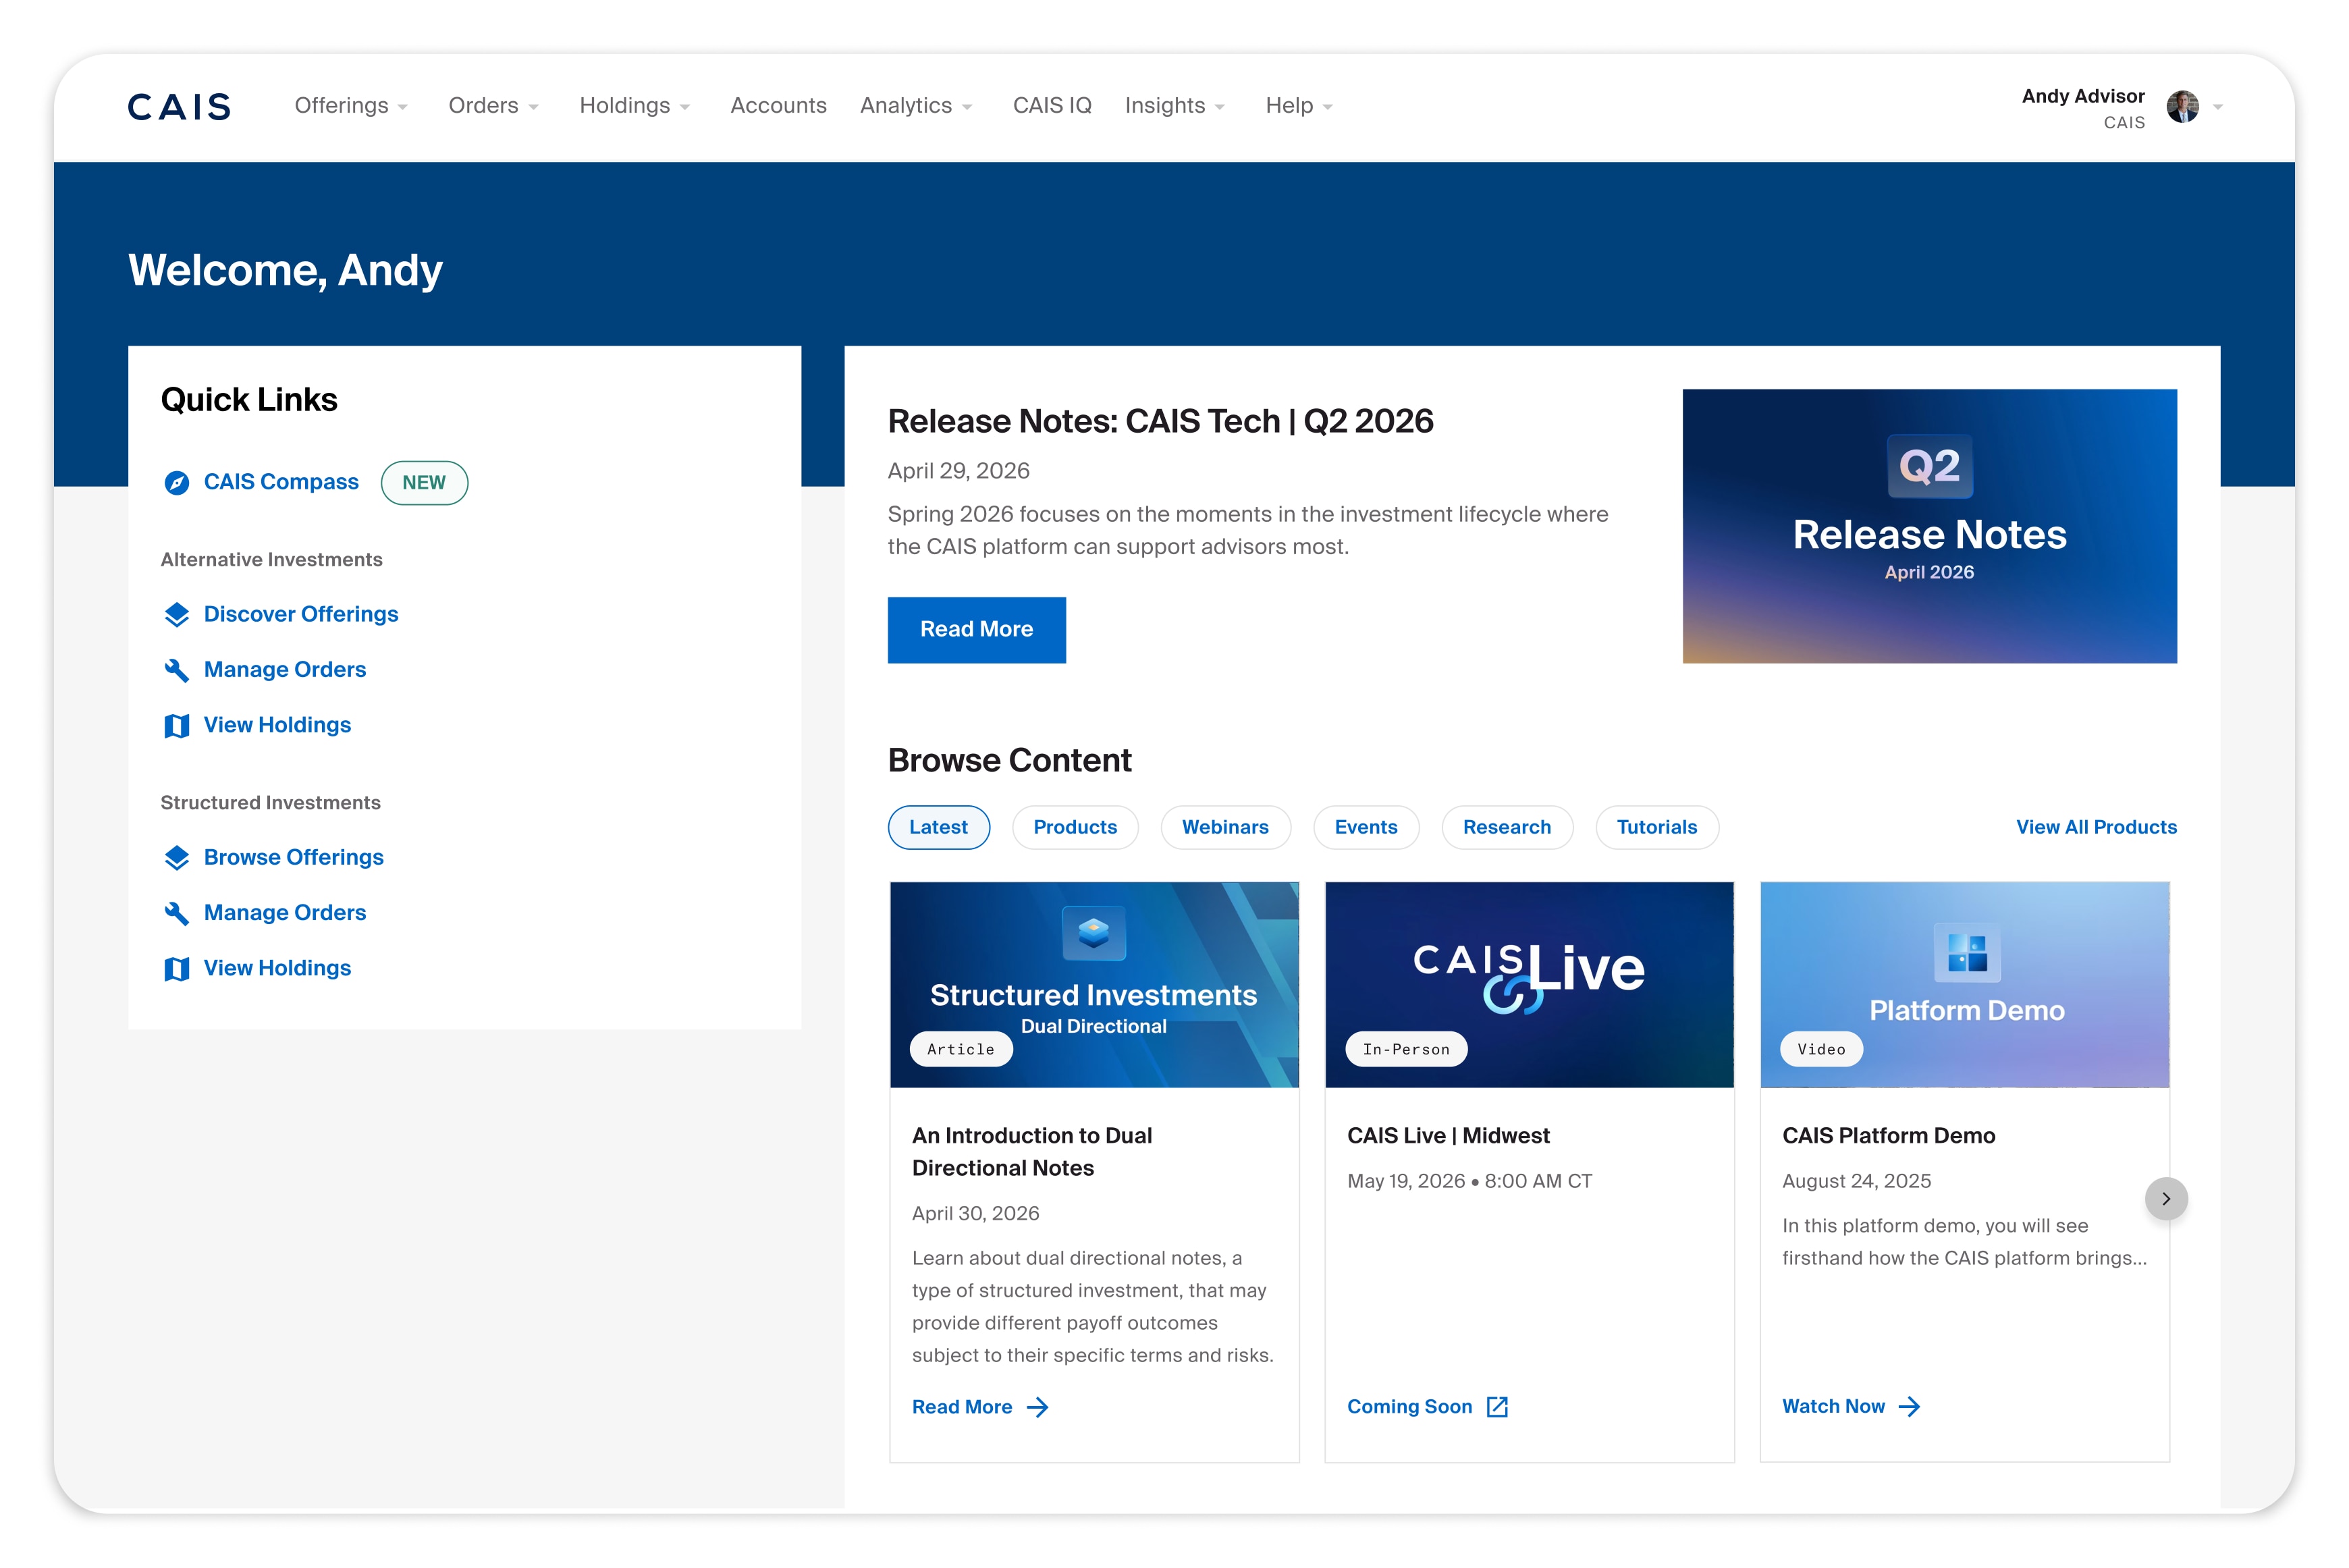Click the grid icon on Platform Demo card
Image resolution: width=2349 pixels, height=1568 pixels.
(x=1967, y=952)
